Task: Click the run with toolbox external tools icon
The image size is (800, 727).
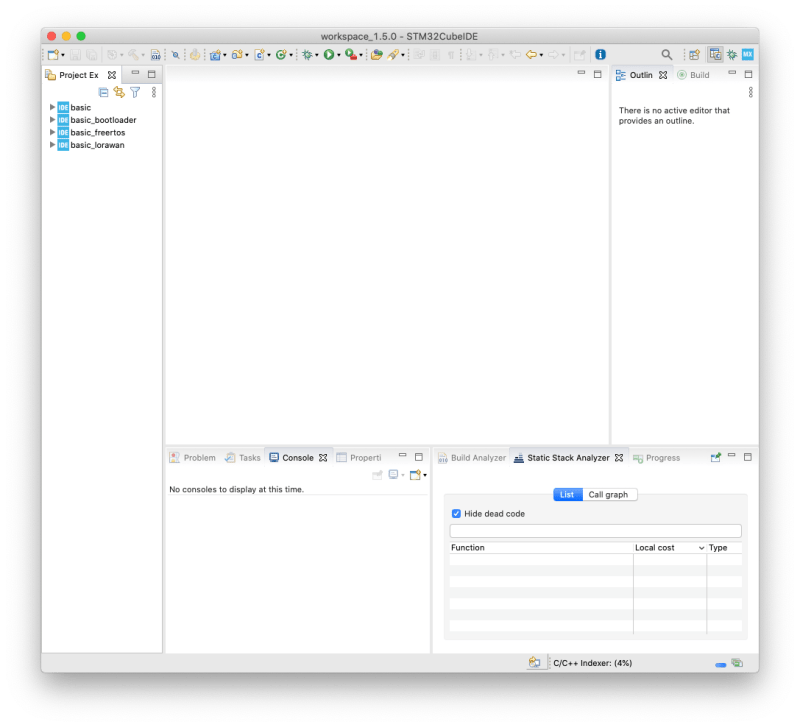Action: (351, 55)
